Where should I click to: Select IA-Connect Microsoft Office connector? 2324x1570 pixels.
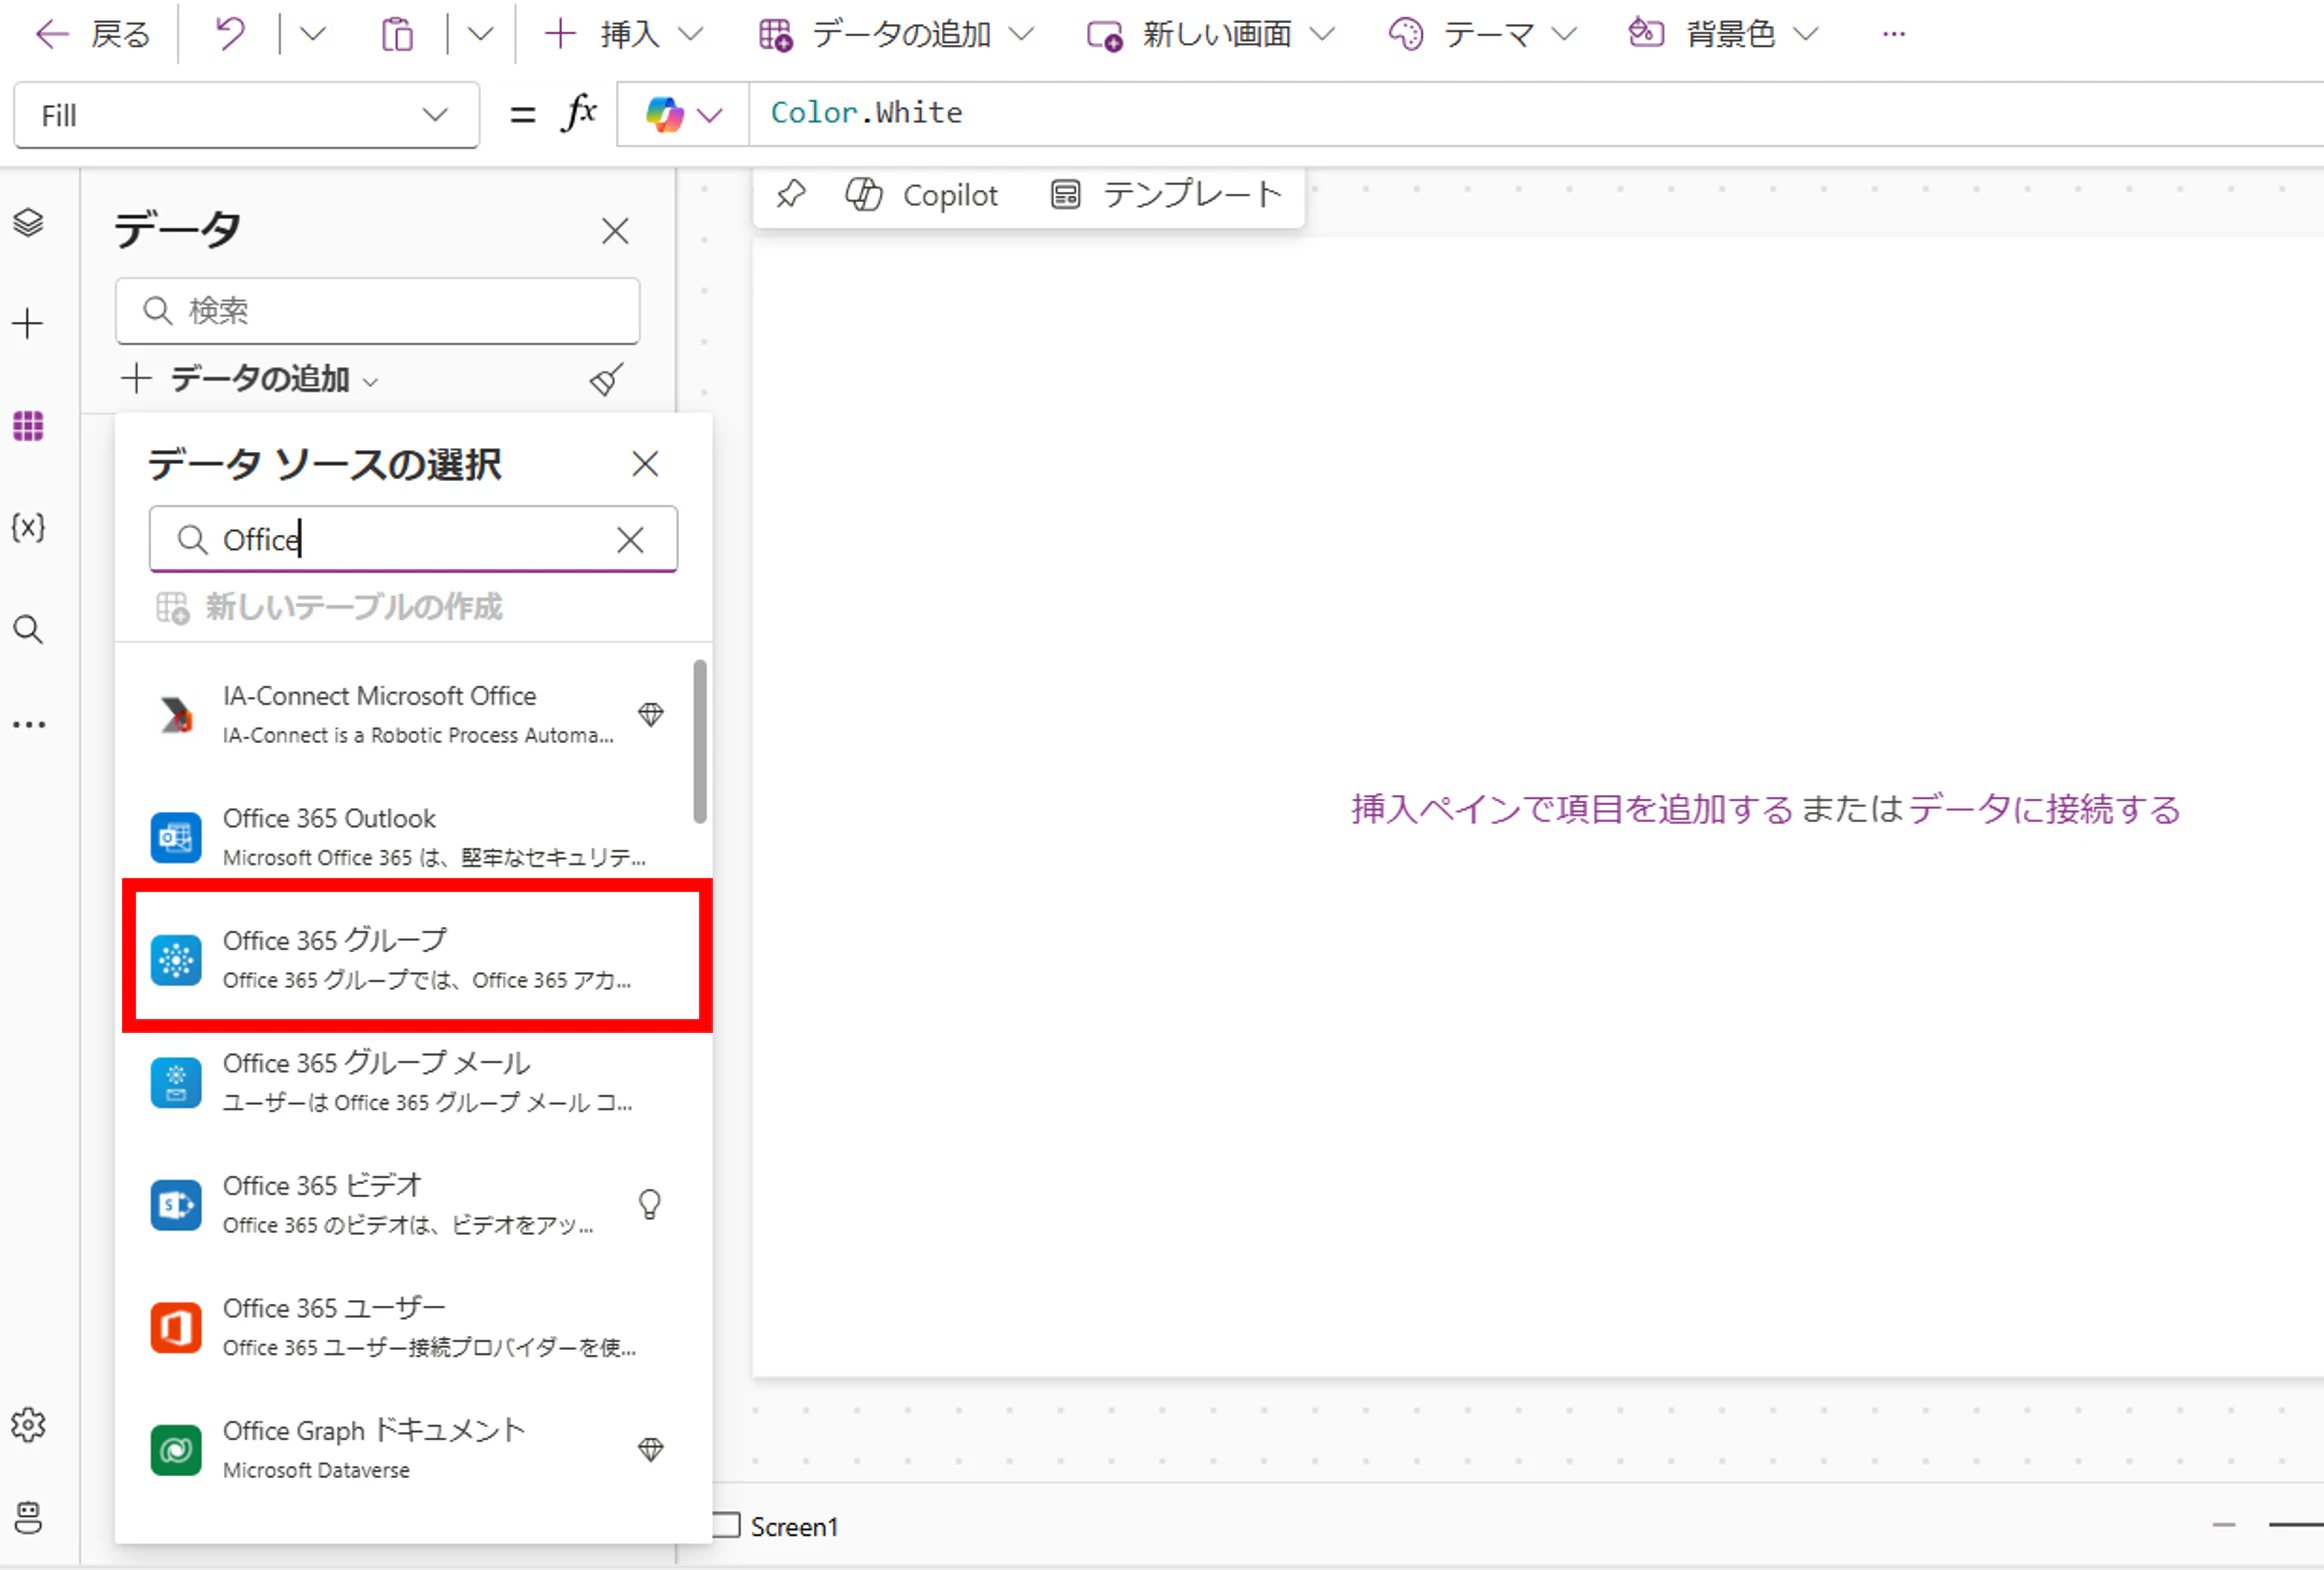click(414, 715)
